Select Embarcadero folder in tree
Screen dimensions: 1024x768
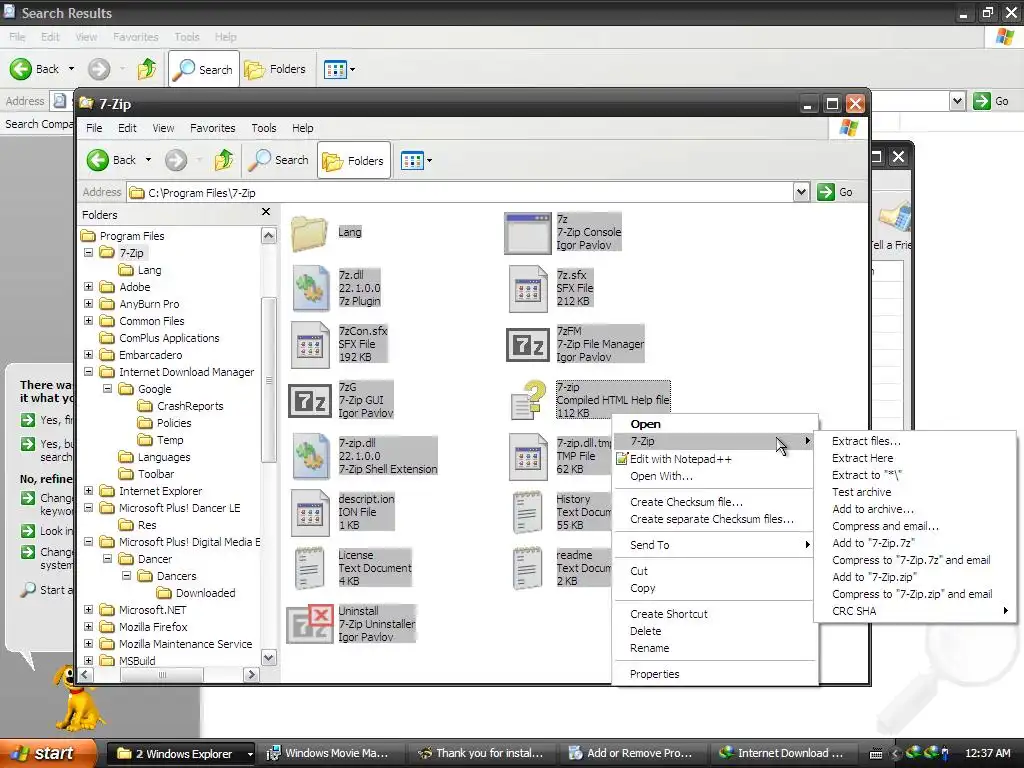pyautogui.click(x=151, y=355)
